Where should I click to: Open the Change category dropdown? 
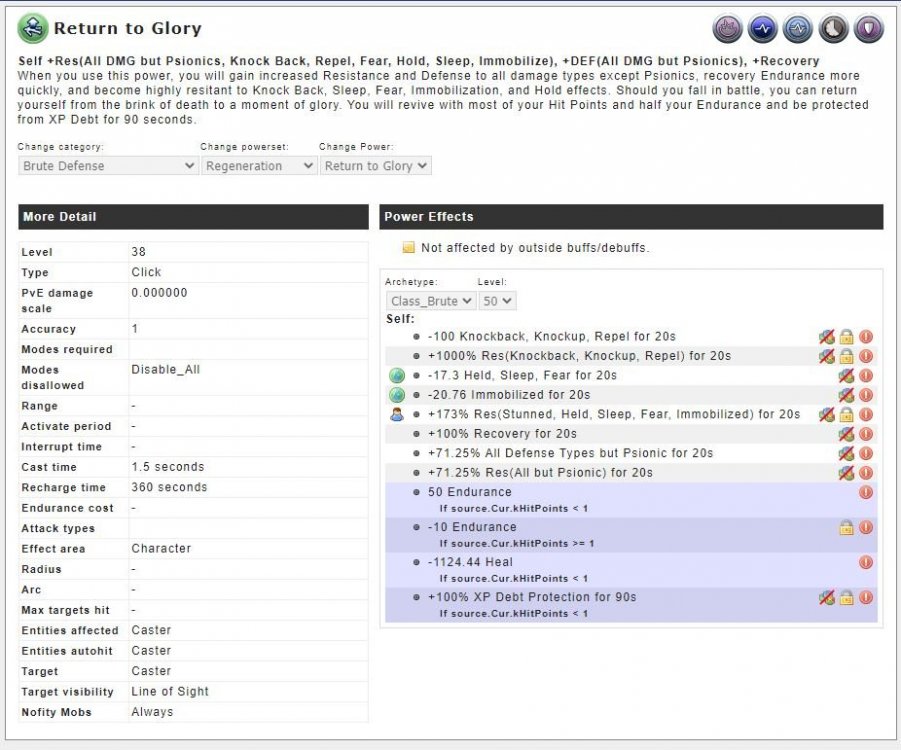[108, 166]
